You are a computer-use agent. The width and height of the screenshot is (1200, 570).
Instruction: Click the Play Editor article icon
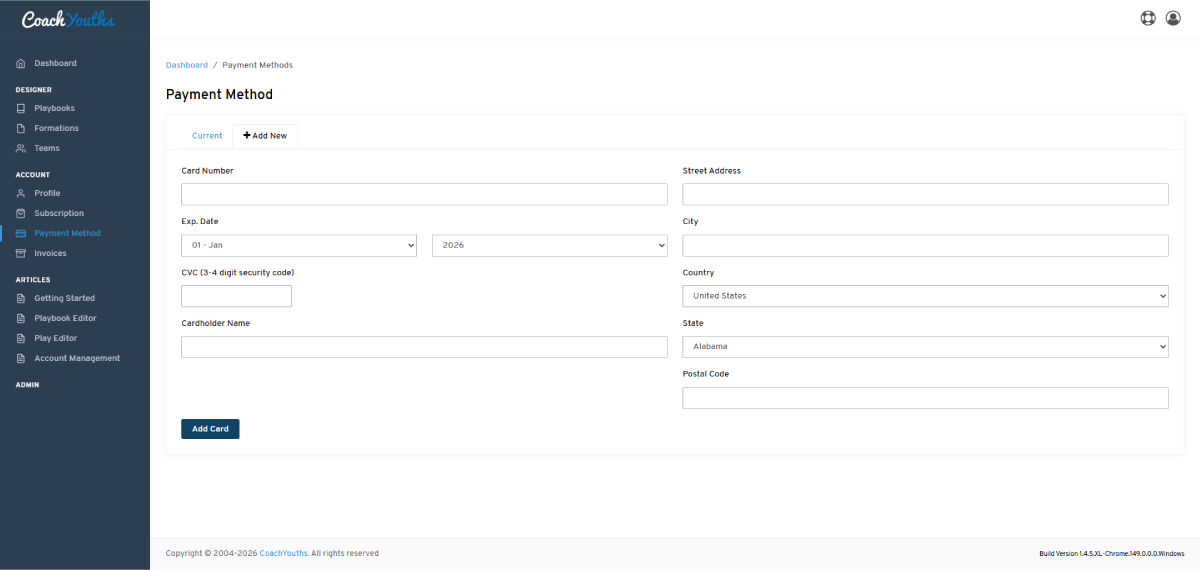21,338
